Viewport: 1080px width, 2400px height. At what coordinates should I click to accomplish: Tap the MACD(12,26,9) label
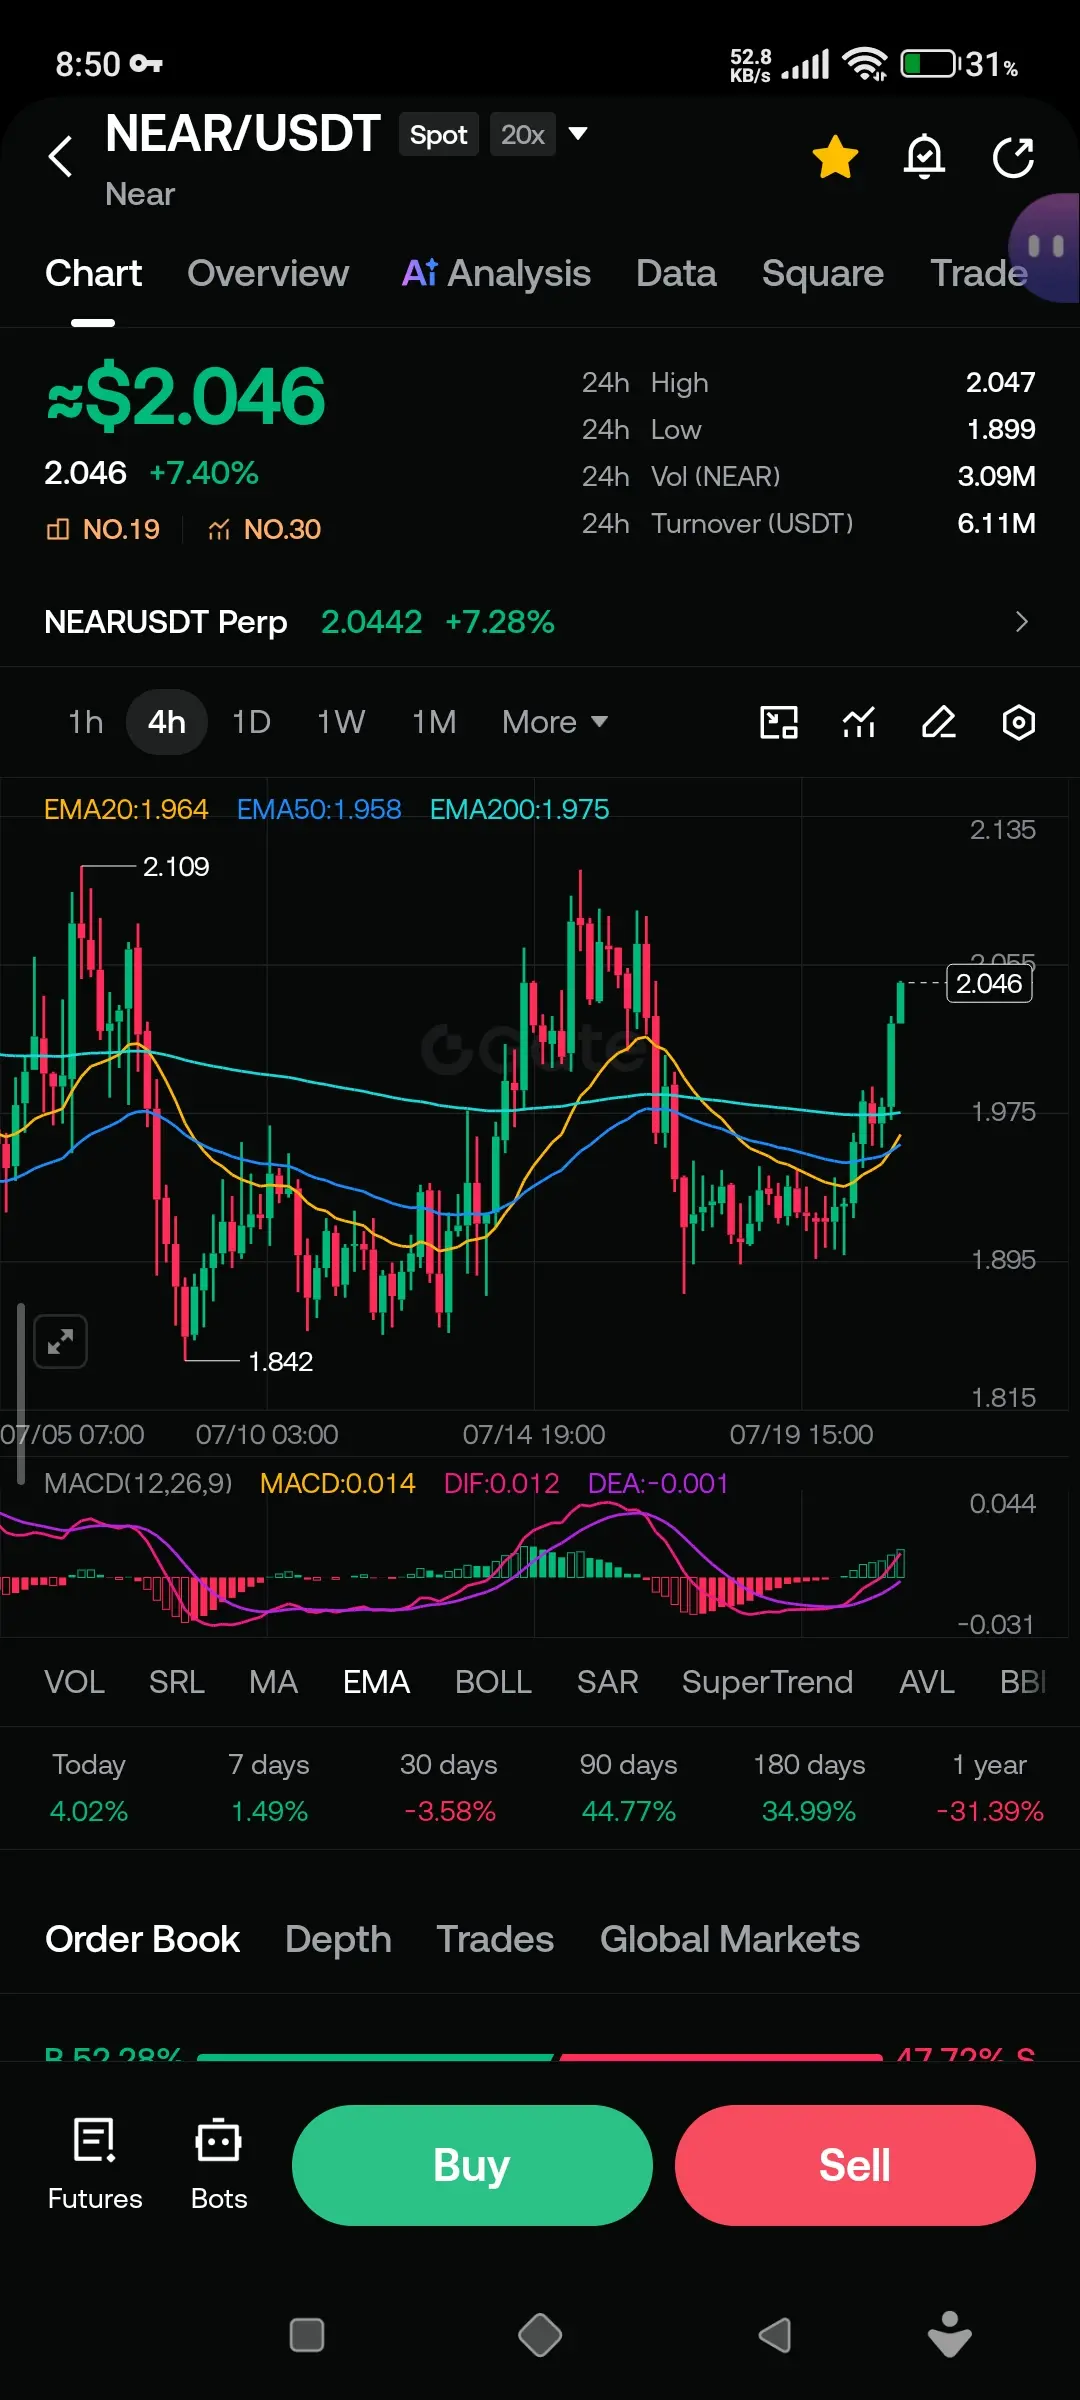tap(138, 1483)
